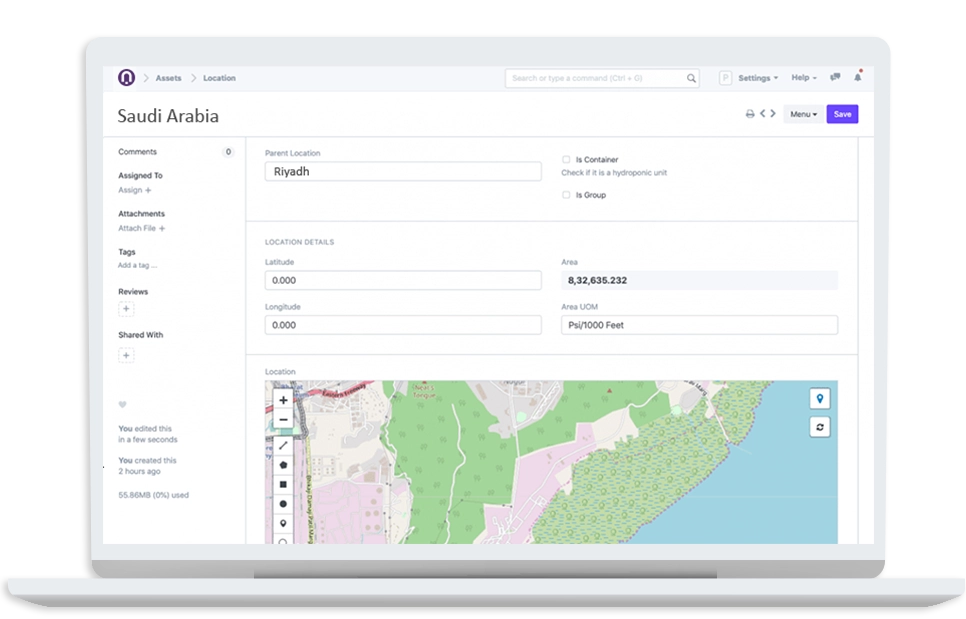Open the Menu dropdown

tap(803, 114)
